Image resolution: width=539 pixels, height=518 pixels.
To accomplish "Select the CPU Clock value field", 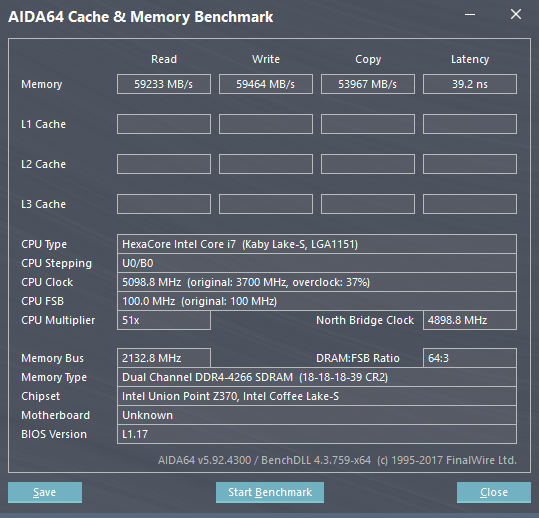I will click(317, 282).
